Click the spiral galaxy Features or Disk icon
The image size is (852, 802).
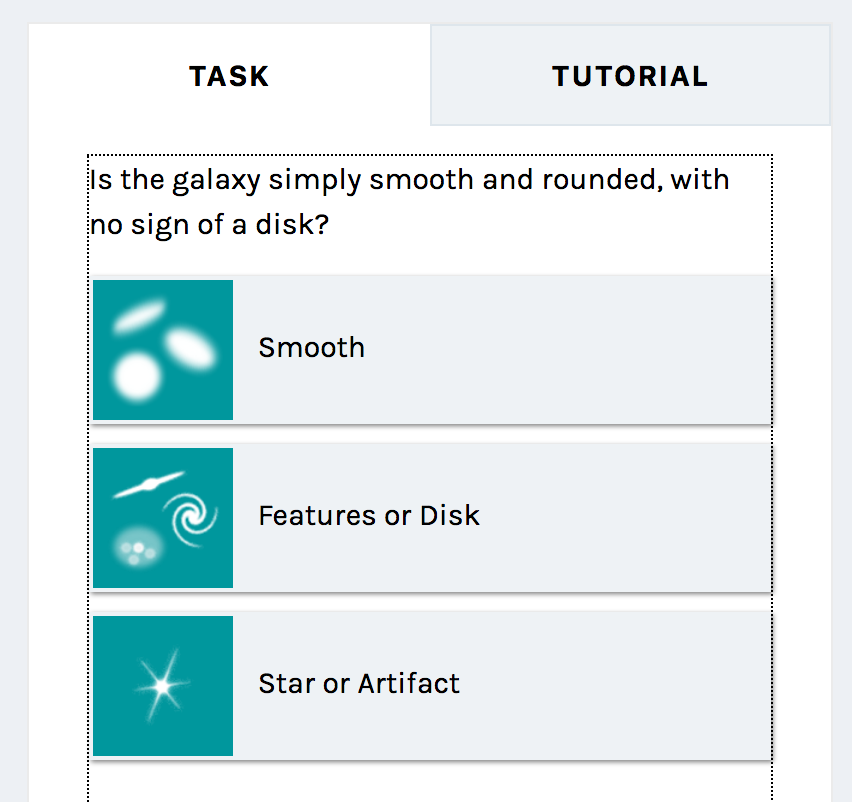click(161, 516)
